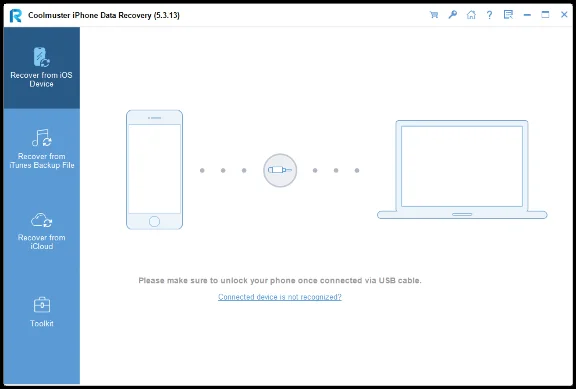Screen dimensions: 576x389
Task: Minimize the Coolmuster window
Action: (x=527, y=15)
